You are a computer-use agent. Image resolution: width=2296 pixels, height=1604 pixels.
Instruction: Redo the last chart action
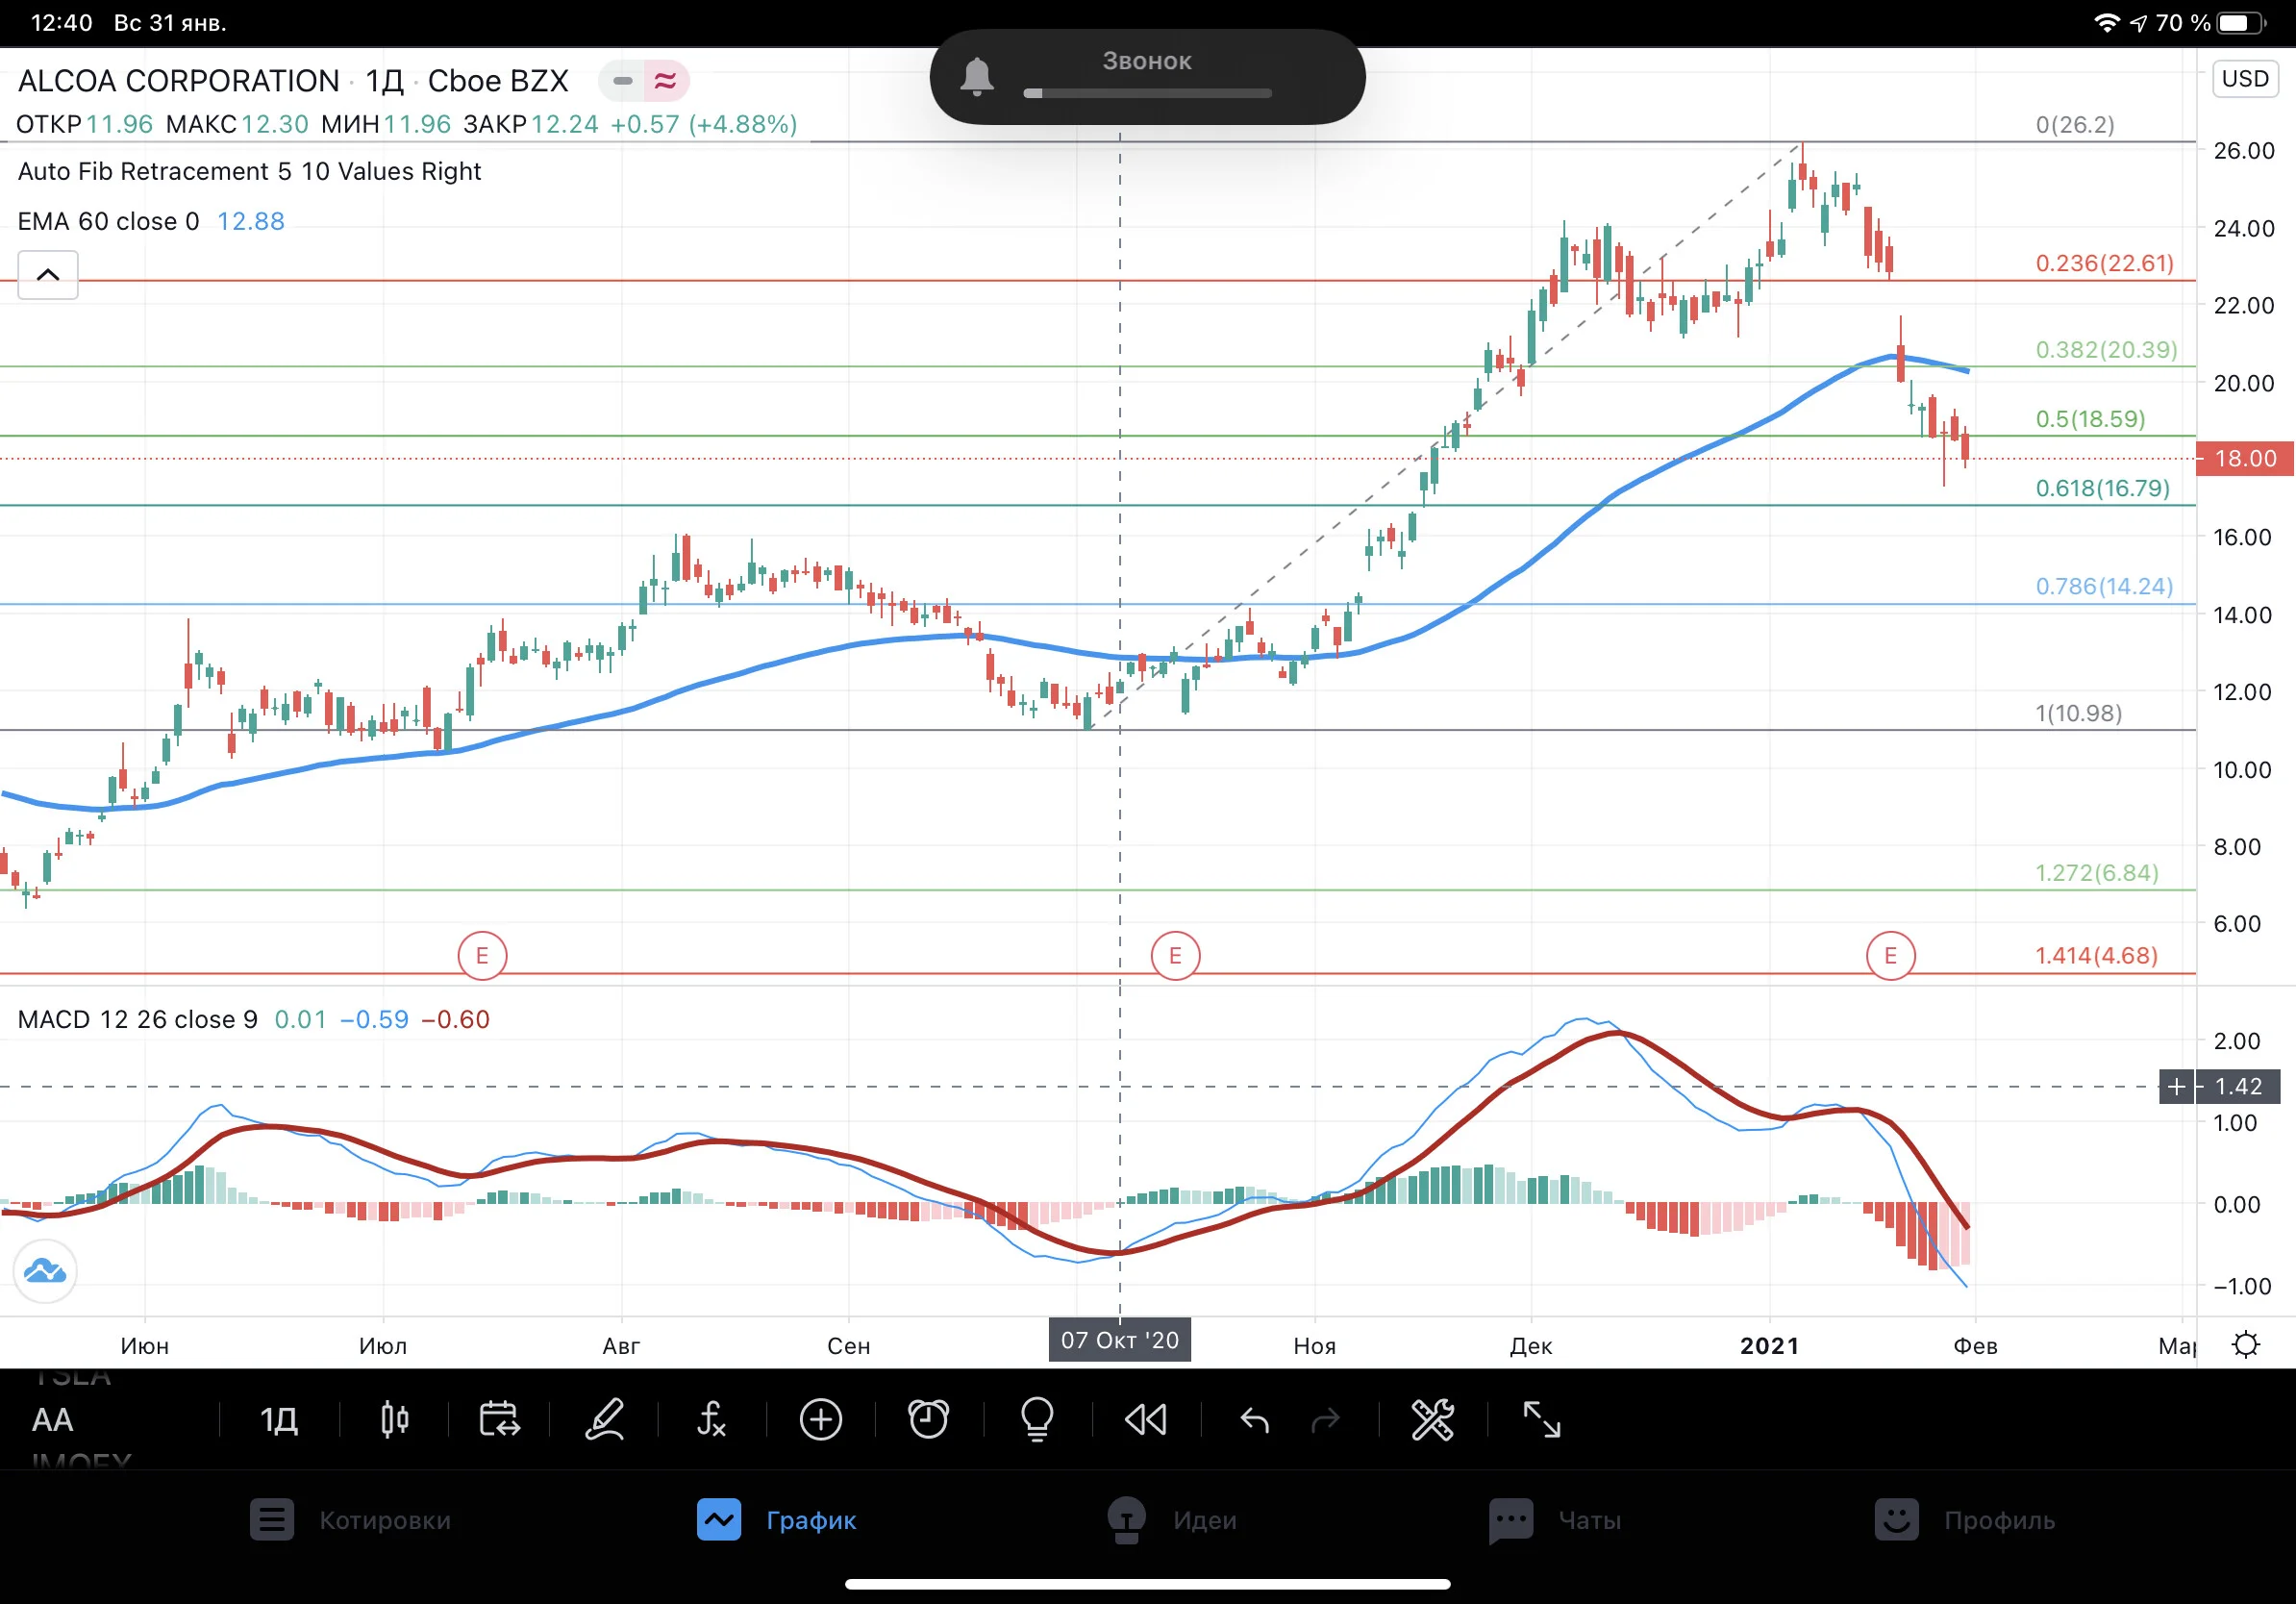coord(1325,1419)
